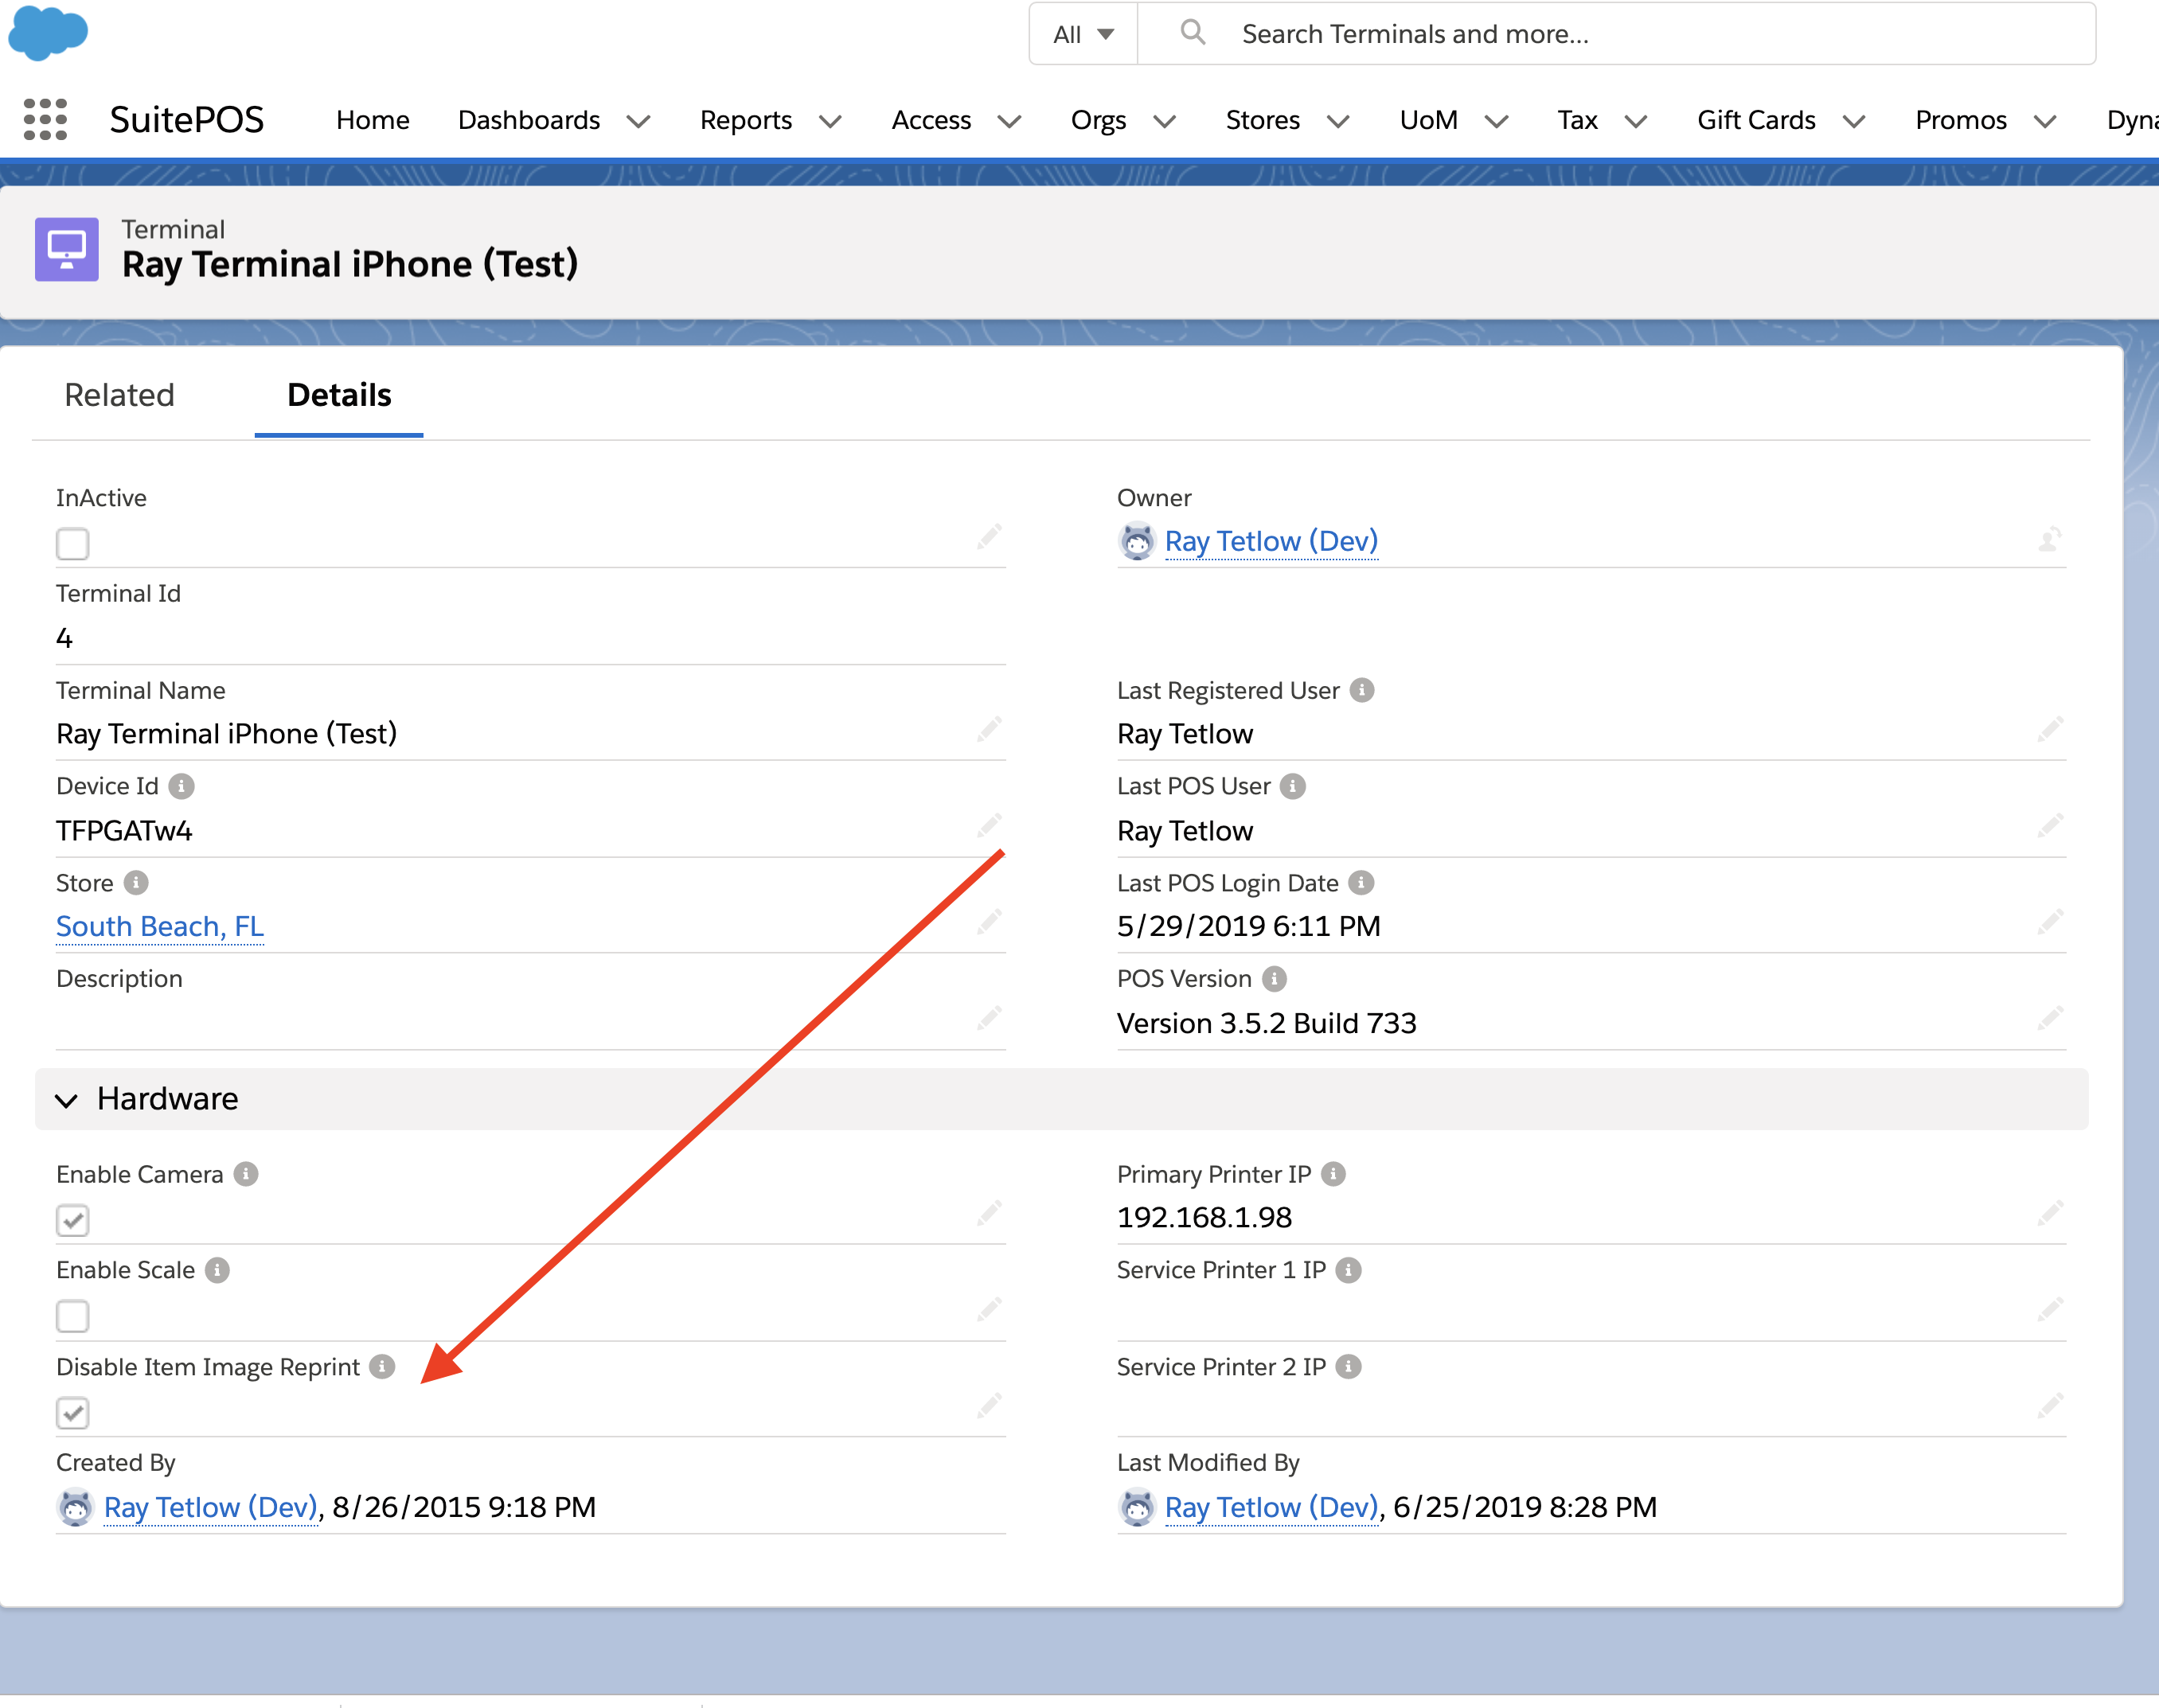Click the search magnifier icon

[x=1192, y=33]
